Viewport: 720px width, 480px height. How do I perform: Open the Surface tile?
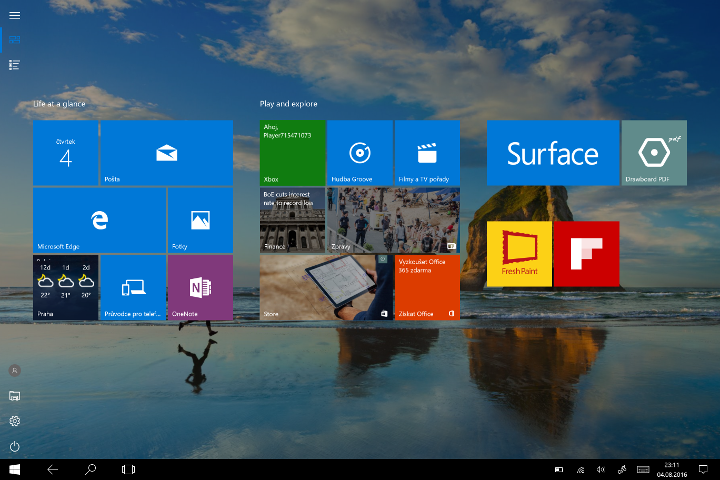click(553, 153)
